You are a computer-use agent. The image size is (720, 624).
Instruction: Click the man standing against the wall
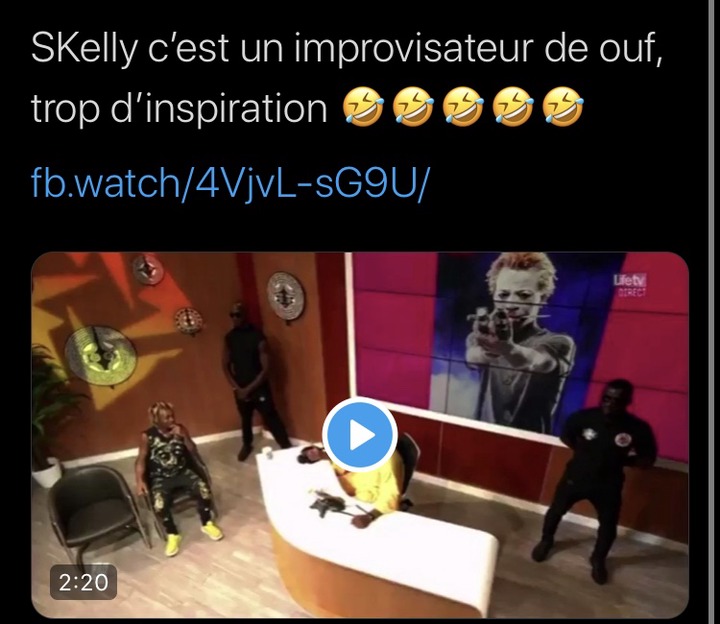[x=250, y=381]
